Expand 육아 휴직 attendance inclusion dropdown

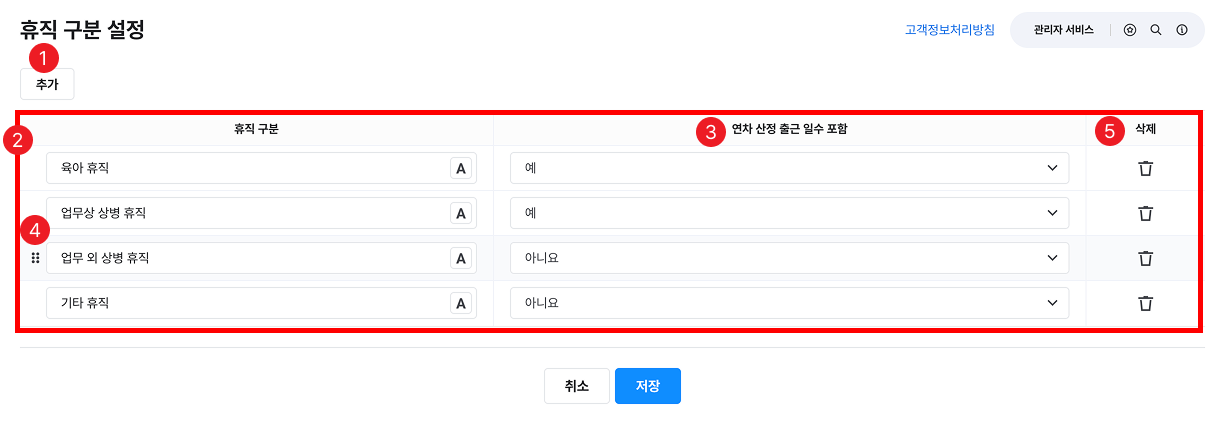(x=789, y=168)
